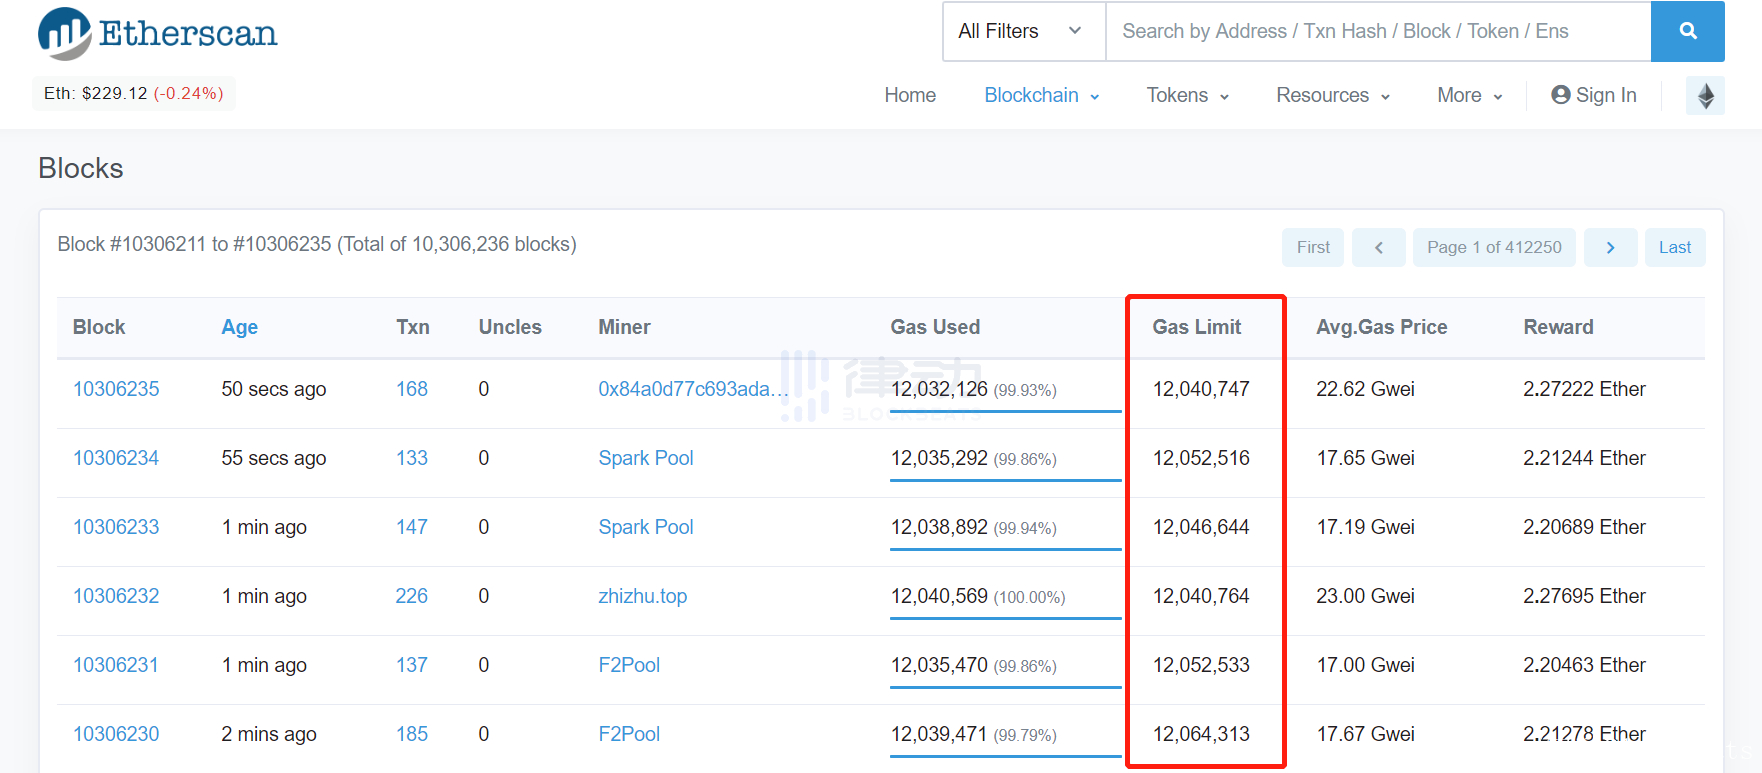This screenshot has width=1762, height=773.
Task: Open the 185 transactions link
Action: 412,734
